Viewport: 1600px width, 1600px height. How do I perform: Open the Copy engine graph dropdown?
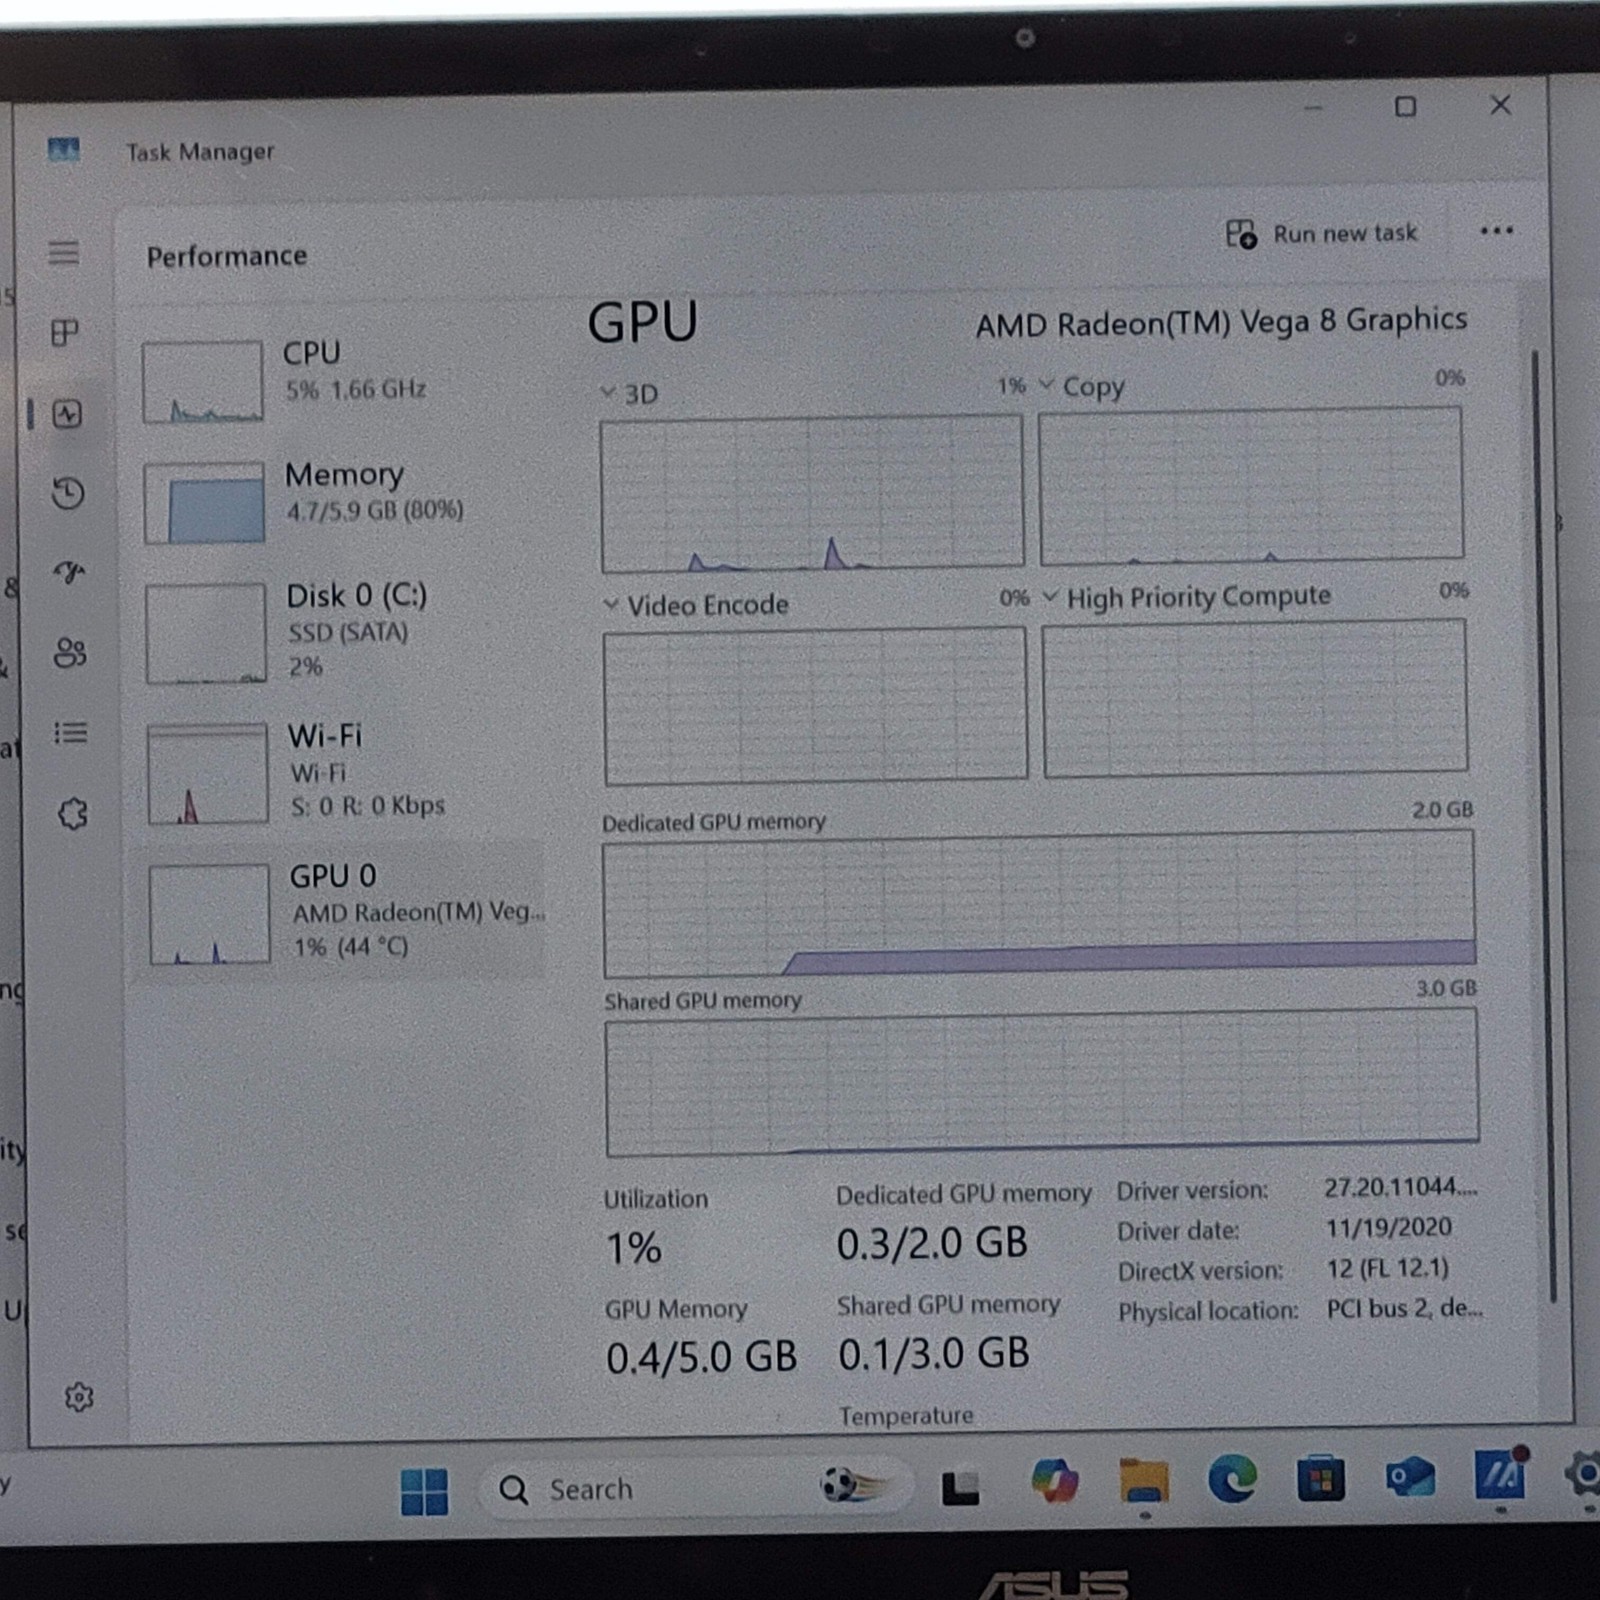1047,384
